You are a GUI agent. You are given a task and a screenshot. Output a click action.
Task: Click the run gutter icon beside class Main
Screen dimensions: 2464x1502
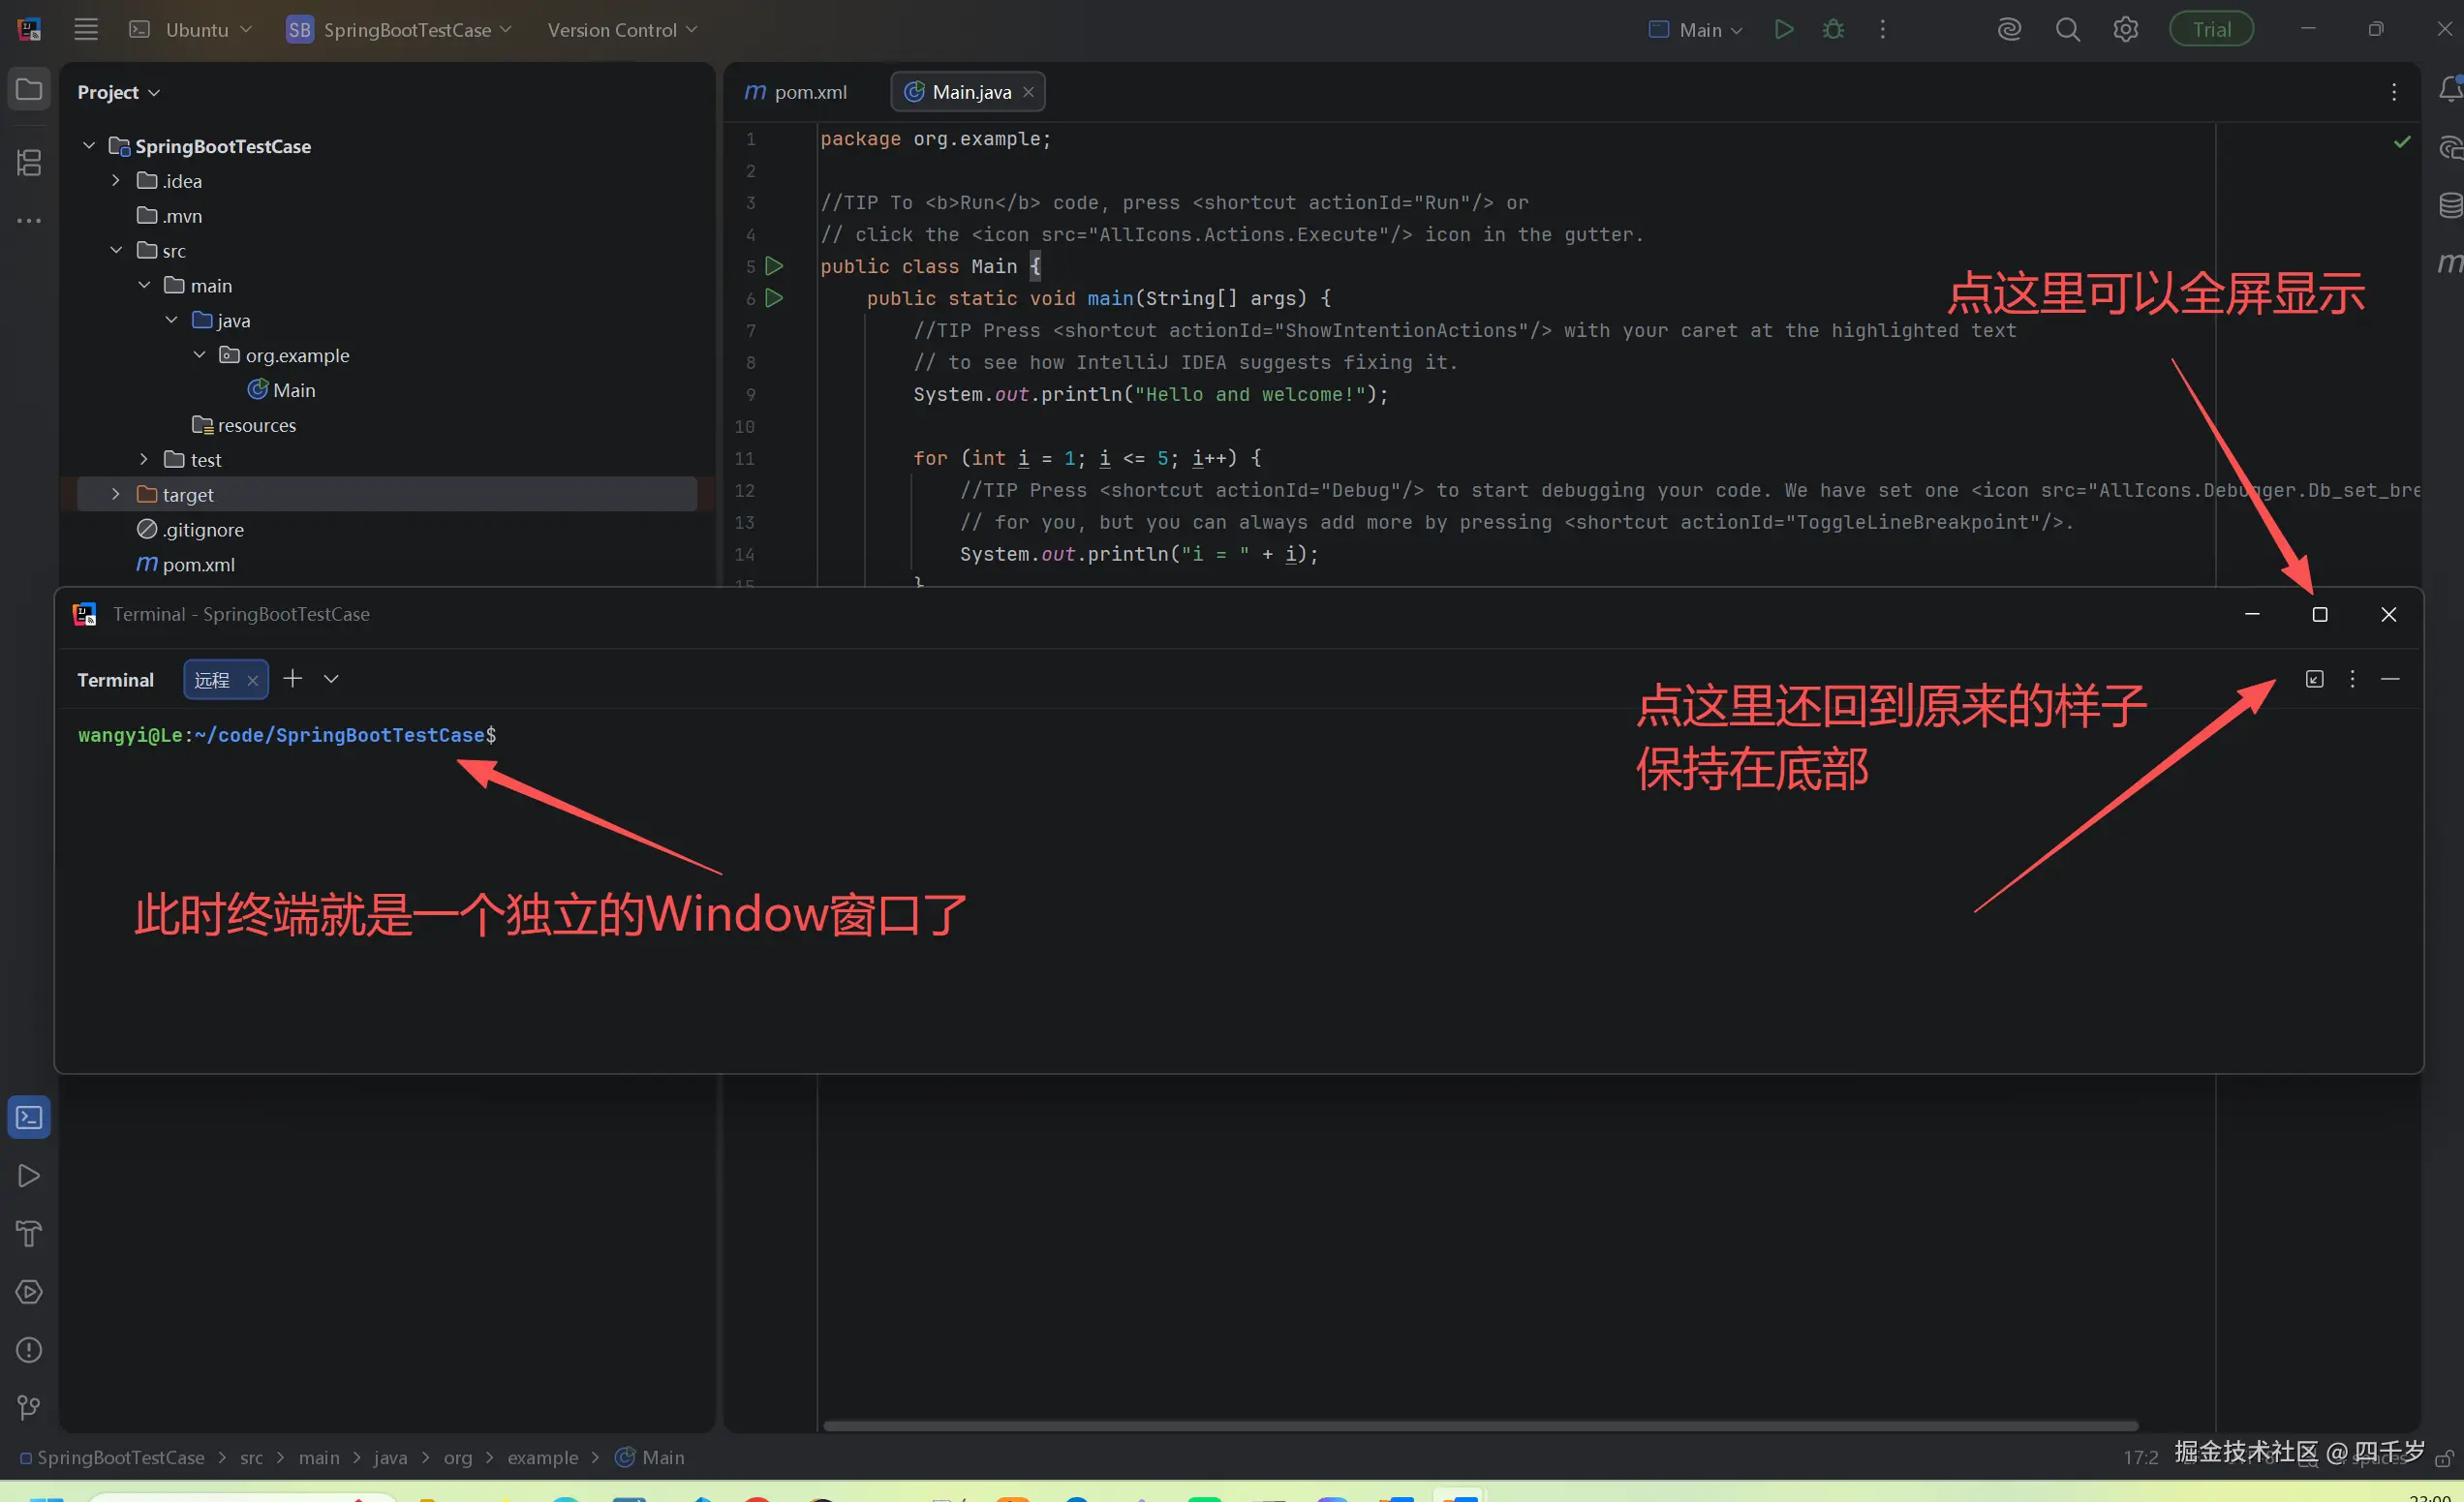(x=774, y=266)
